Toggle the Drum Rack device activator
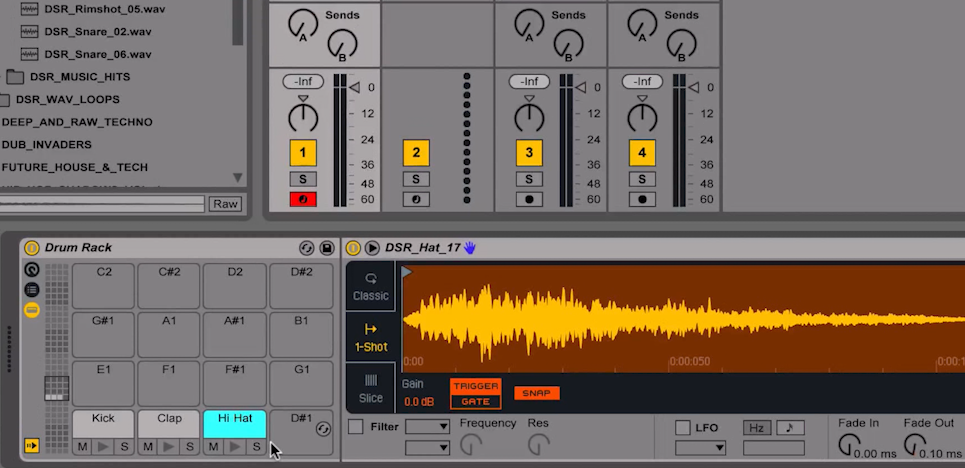This screenshot has height=468, width=965. pyautogui.click(x=31, y=248)
